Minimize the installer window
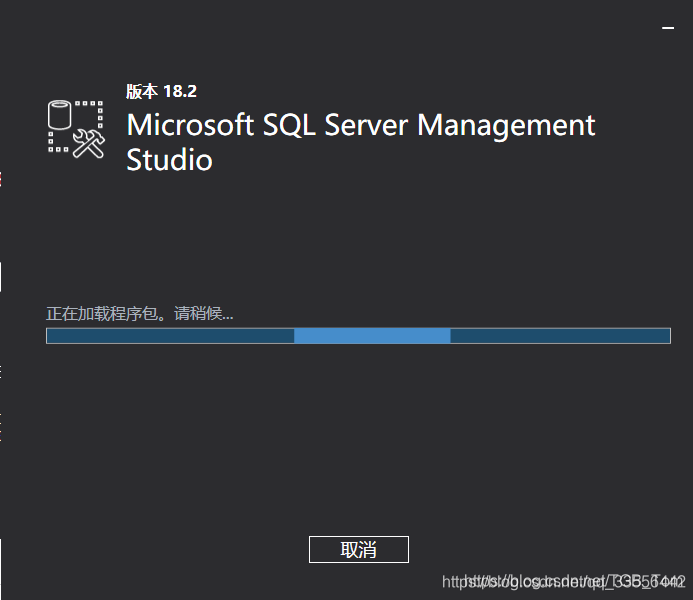Viewport: 693px width, 600px height. tap(668, 28)
